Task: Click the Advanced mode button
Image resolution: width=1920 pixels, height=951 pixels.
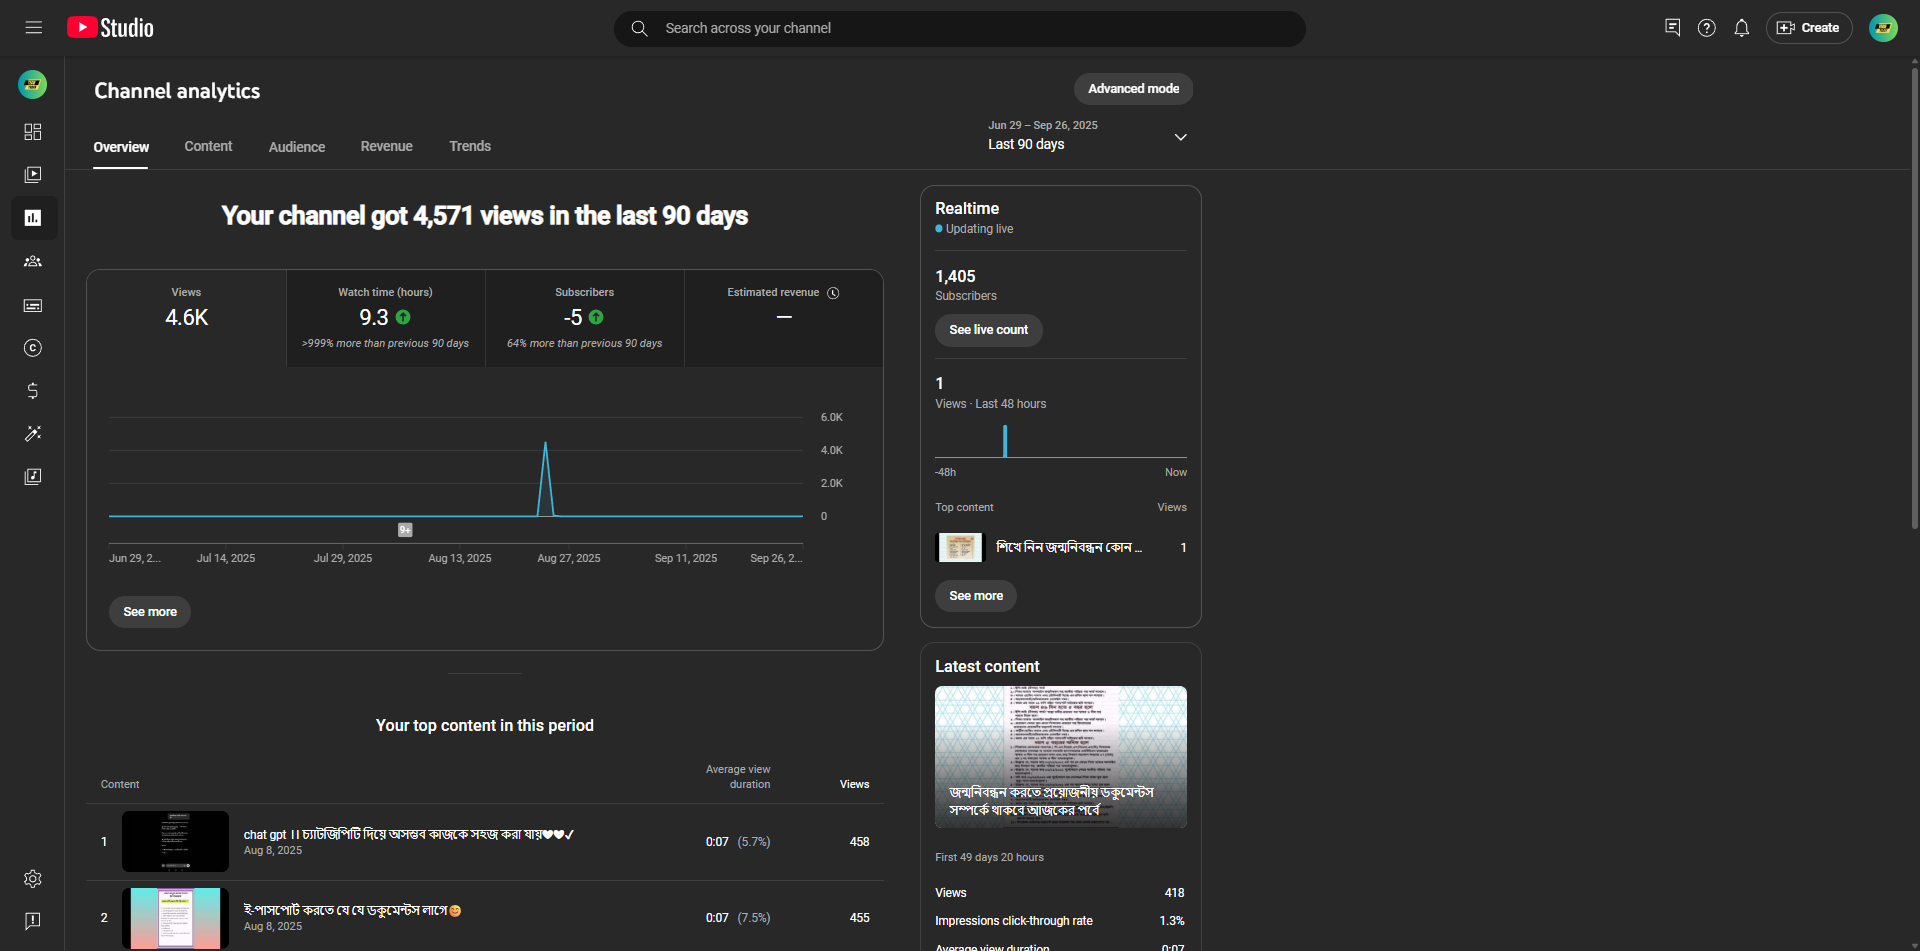Action: click(x=1133, y=89)
